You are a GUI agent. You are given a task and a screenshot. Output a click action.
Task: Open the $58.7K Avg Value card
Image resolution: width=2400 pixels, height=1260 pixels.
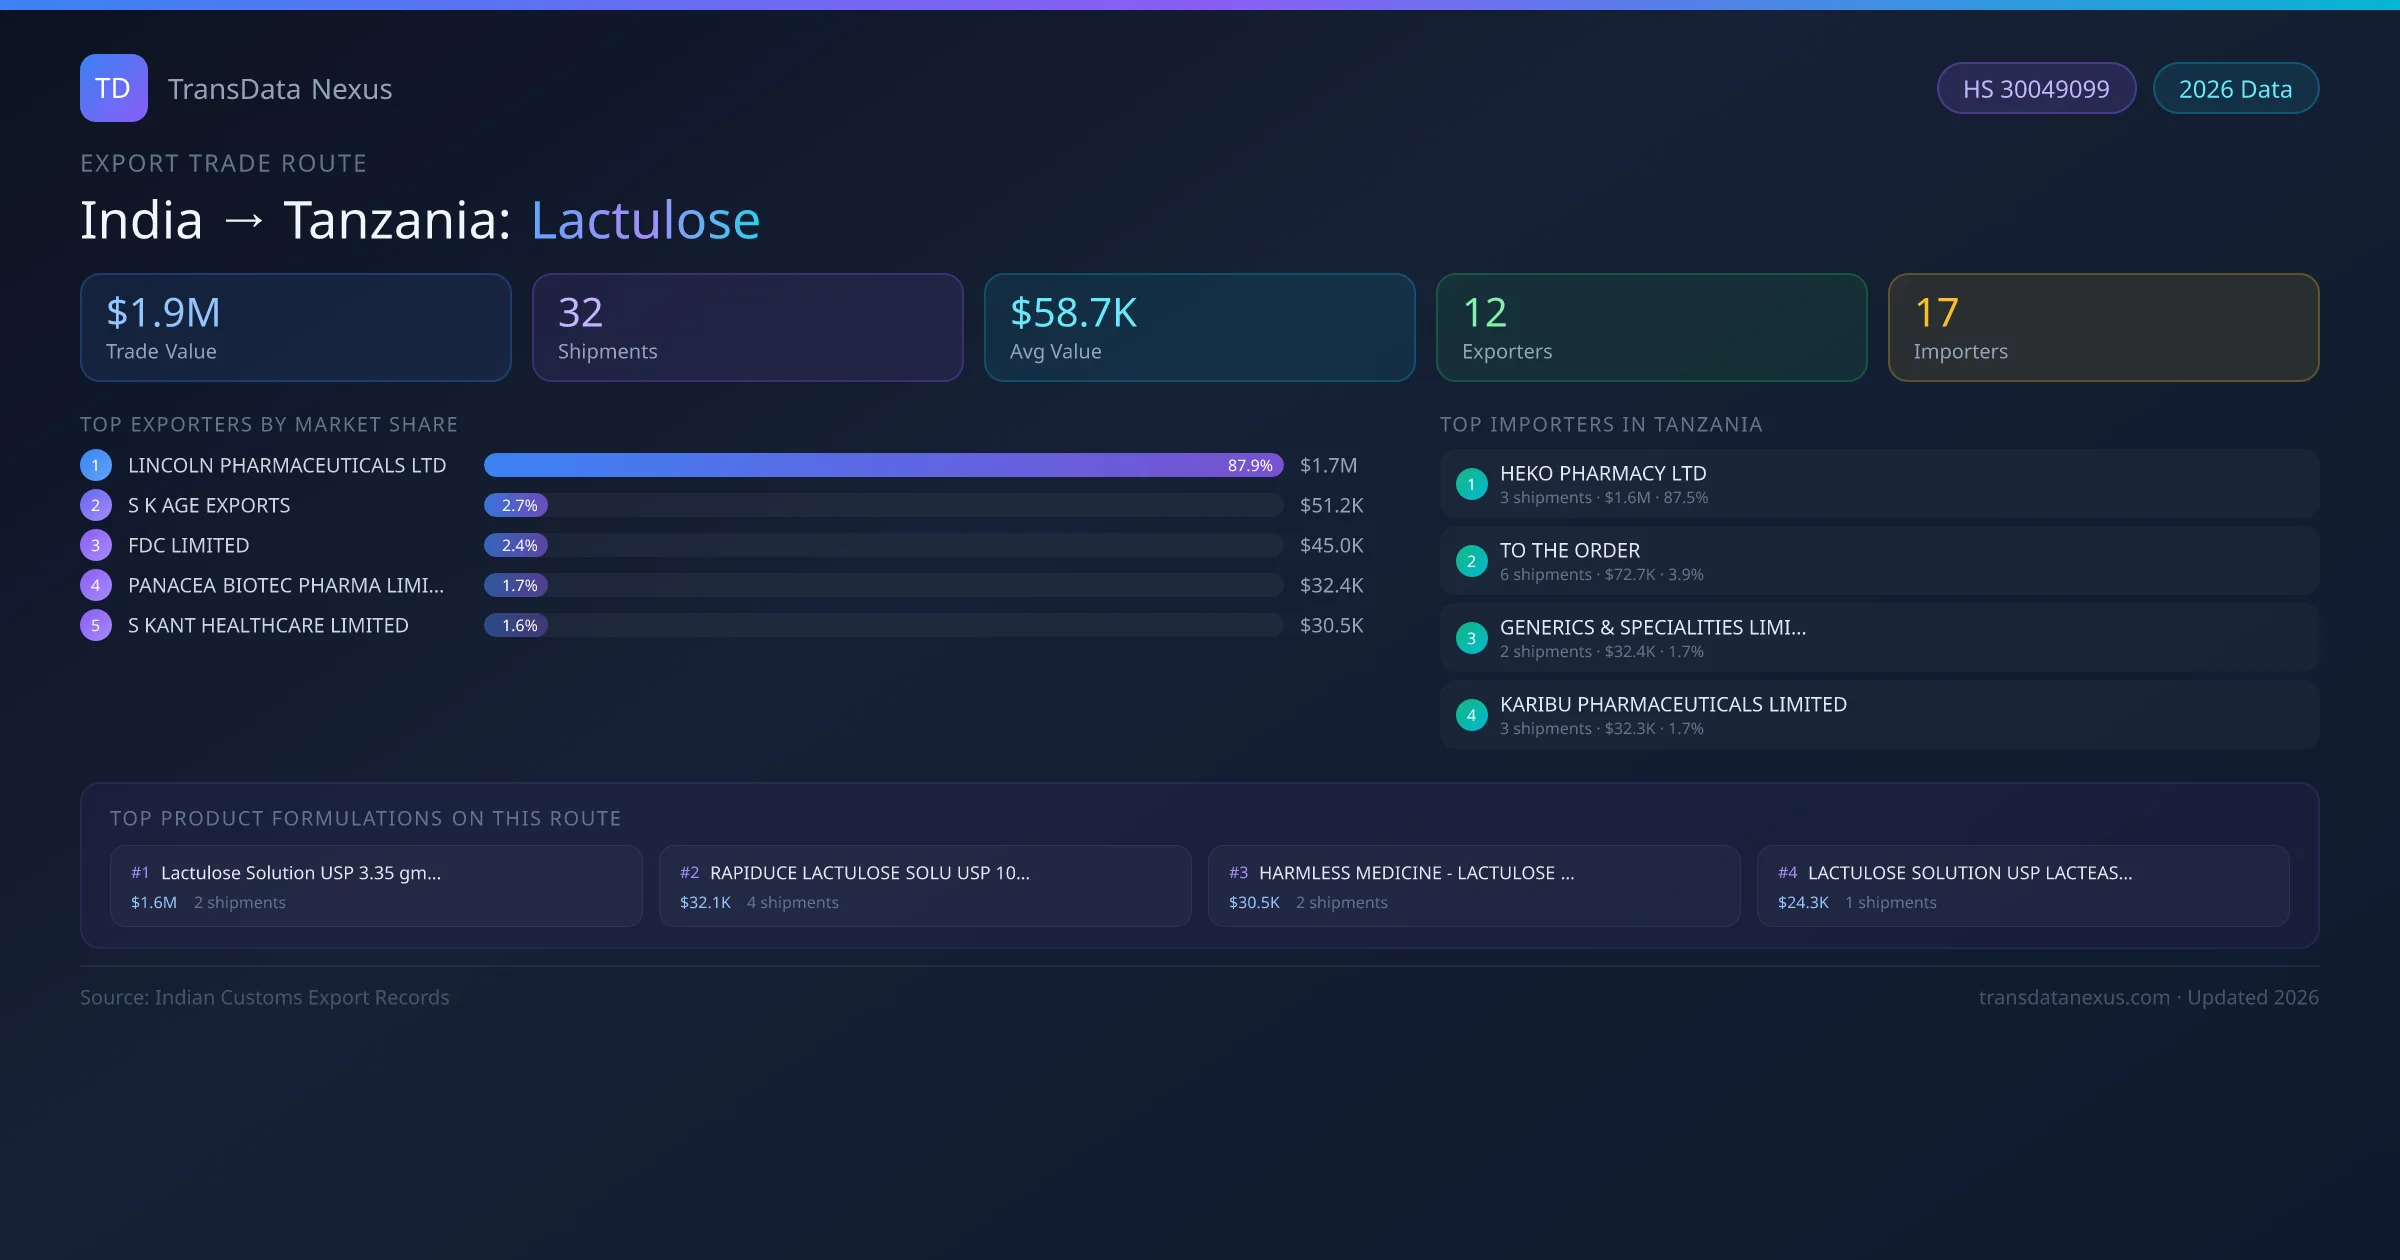[x=1199, y=328]
